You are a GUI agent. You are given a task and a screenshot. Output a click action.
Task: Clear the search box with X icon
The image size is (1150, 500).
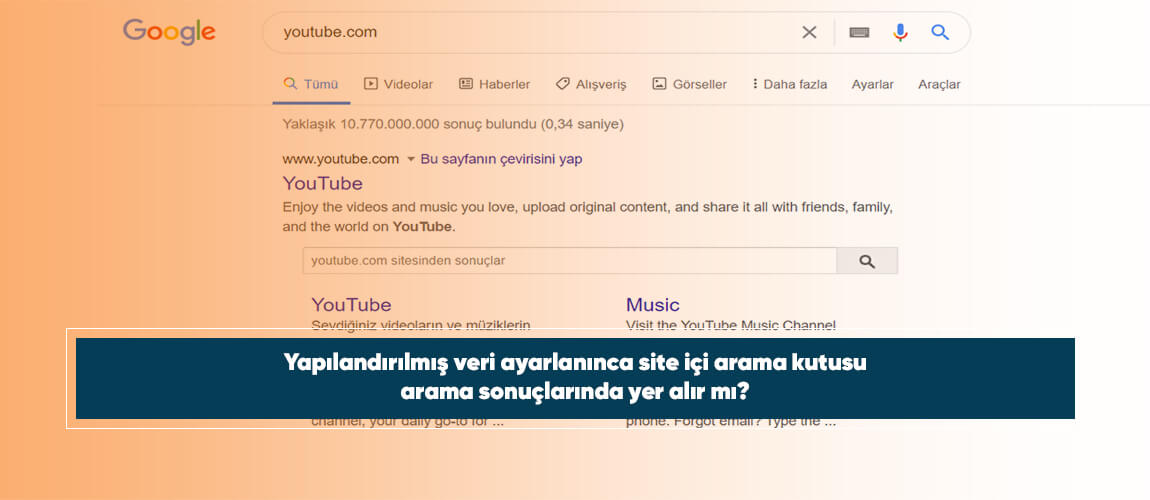809,32
